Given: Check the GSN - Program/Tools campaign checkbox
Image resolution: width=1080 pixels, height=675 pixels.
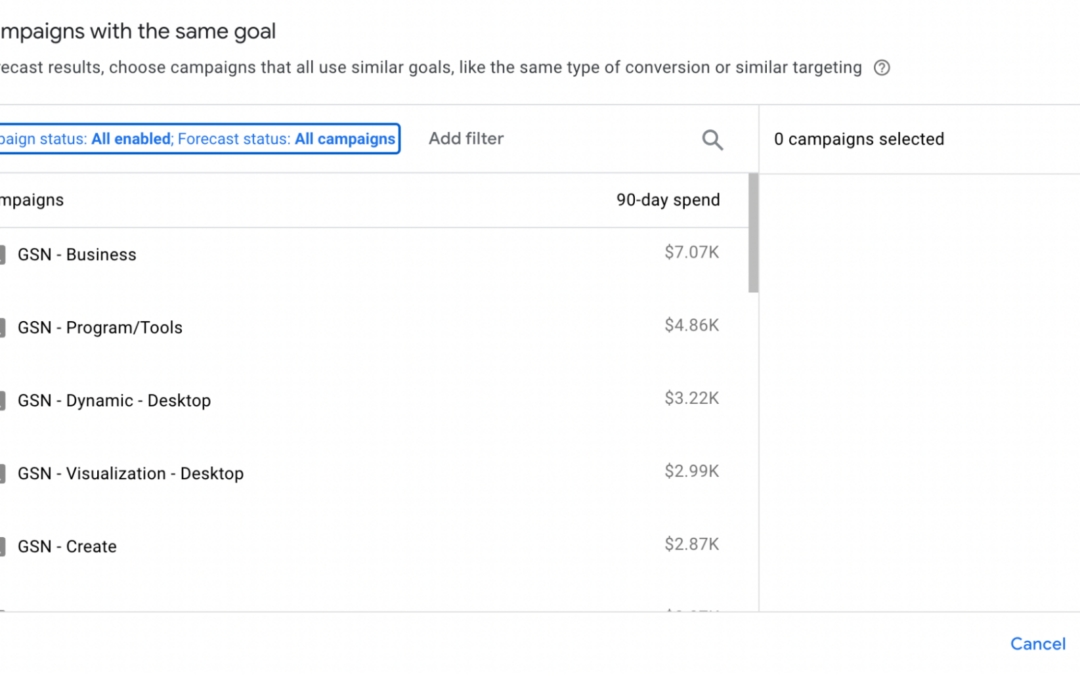Looking at the screenshot, I should 2,328.
